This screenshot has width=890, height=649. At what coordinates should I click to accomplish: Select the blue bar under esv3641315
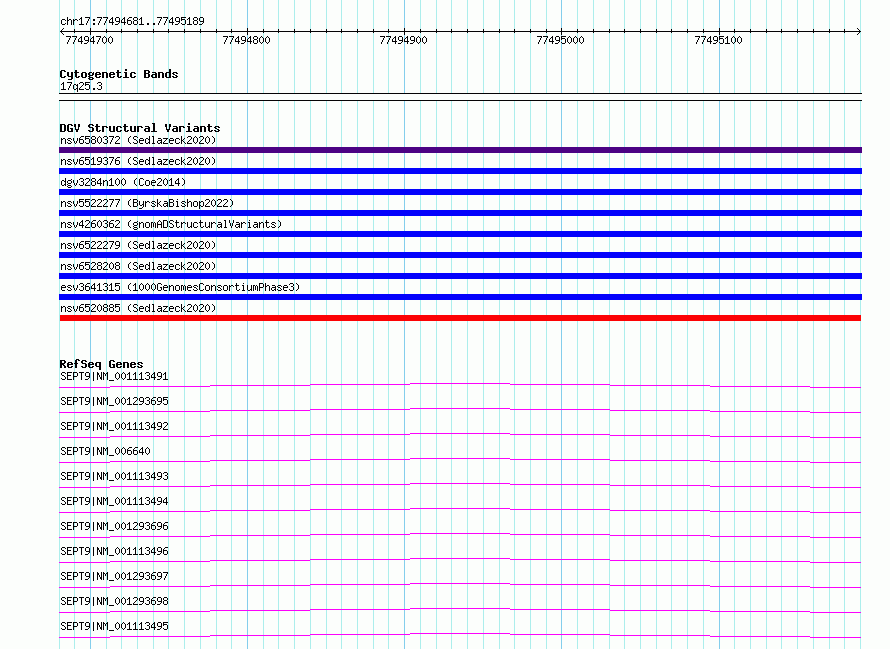pyautogui.click(x=460, y=297)
